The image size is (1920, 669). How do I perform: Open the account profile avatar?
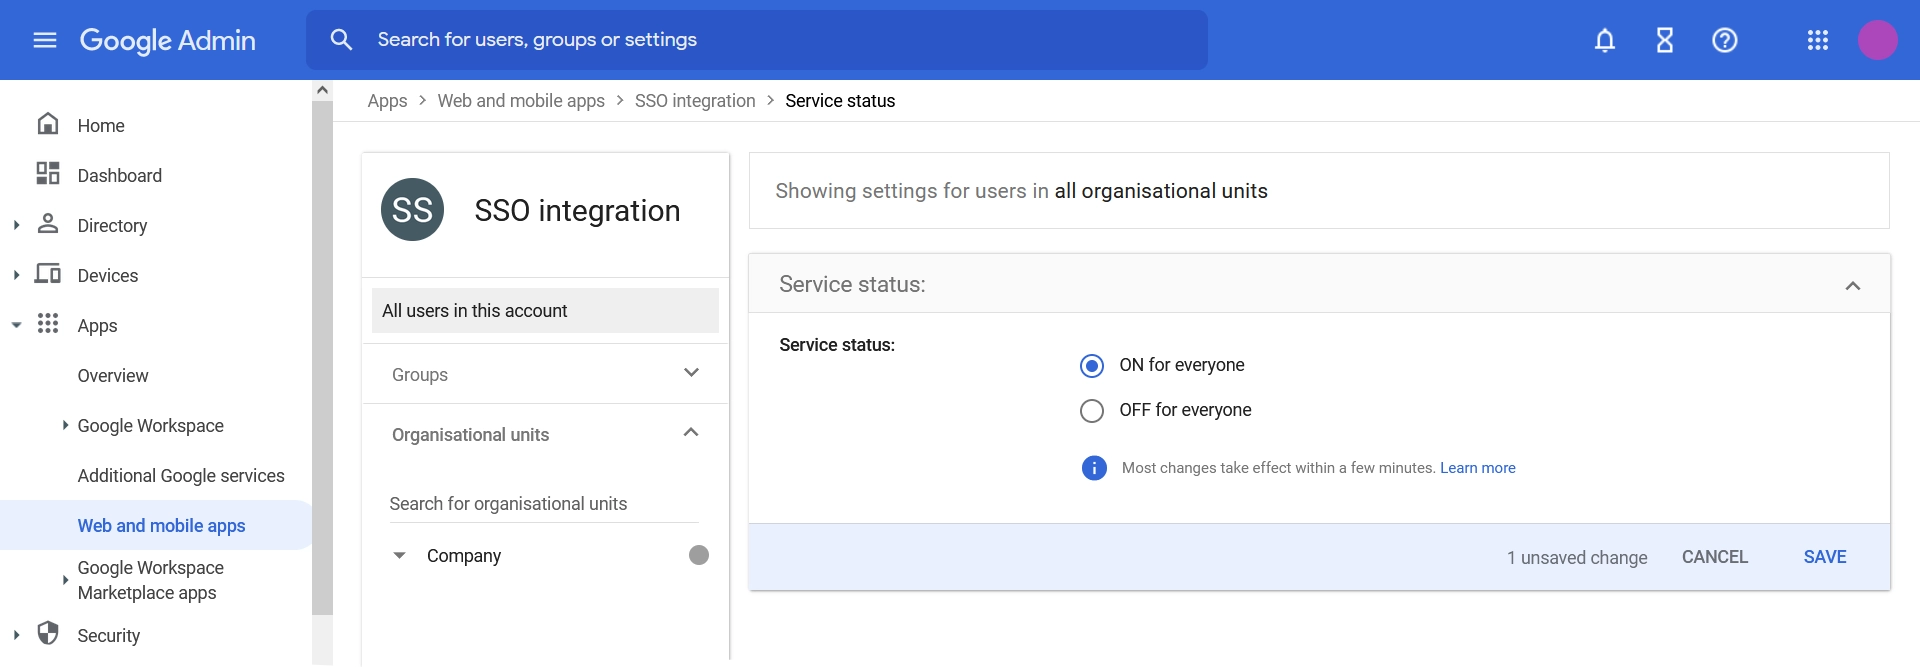point(1878,40)
